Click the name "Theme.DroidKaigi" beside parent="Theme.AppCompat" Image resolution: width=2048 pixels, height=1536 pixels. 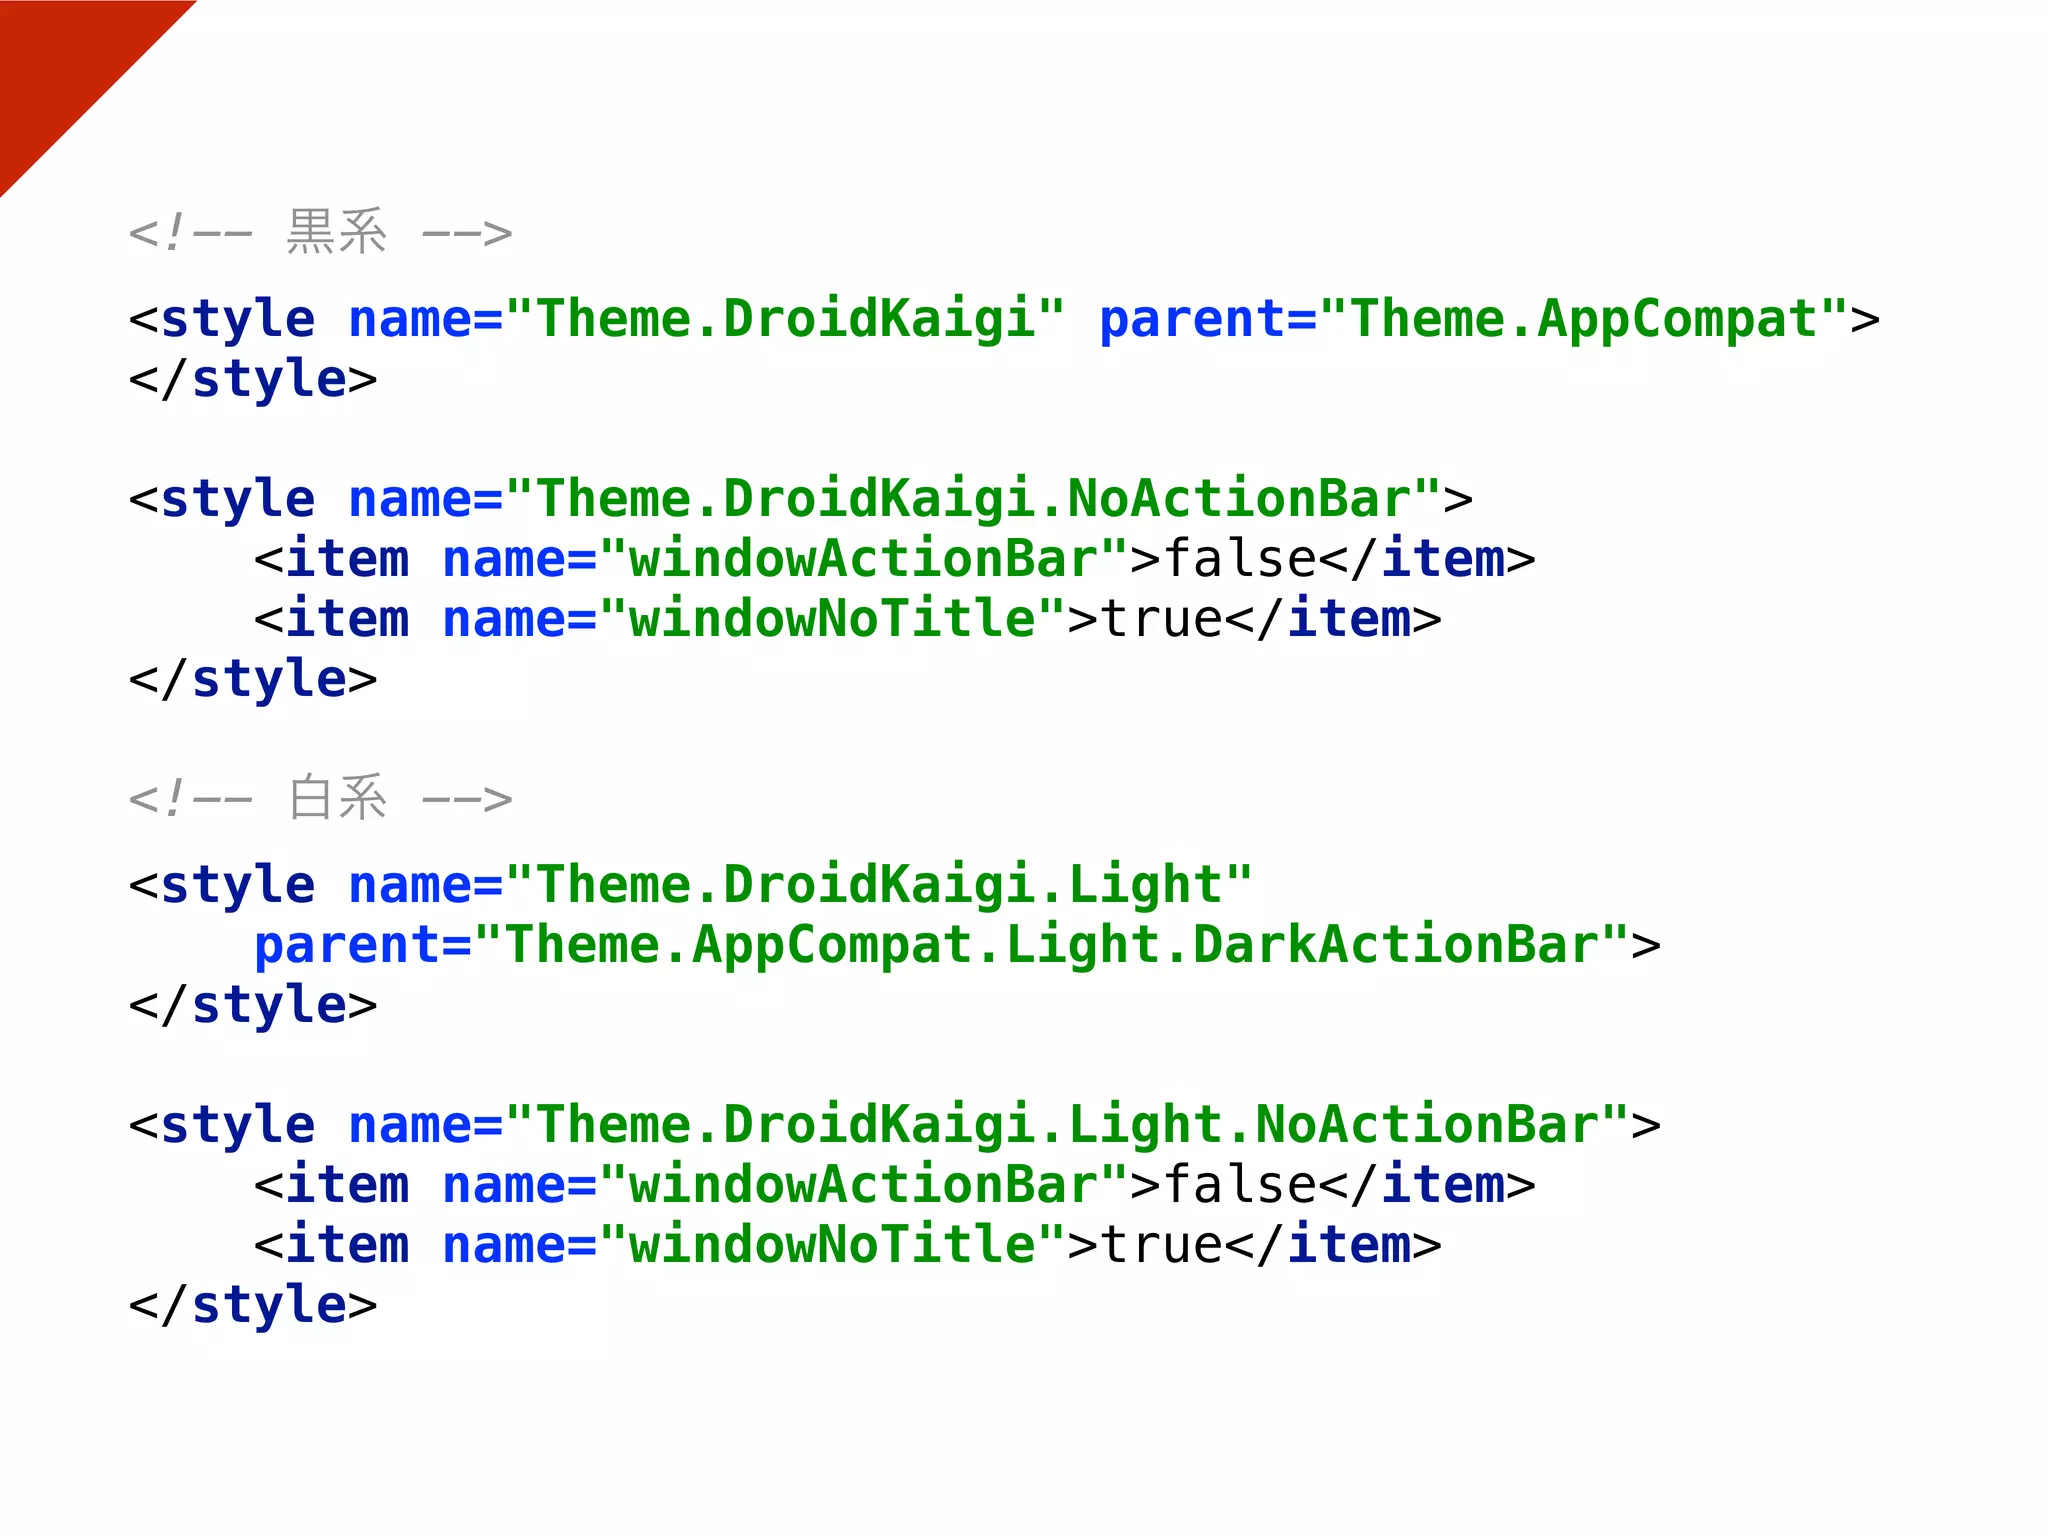coord(786,319)
